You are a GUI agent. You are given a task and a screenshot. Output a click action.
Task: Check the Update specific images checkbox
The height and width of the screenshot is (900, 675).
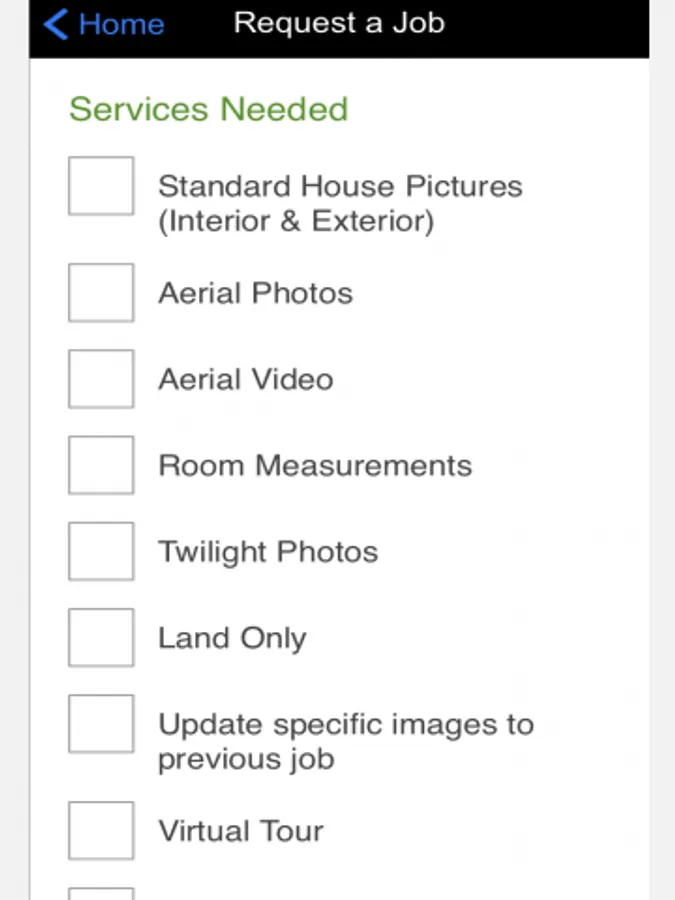tap(101, 724)
